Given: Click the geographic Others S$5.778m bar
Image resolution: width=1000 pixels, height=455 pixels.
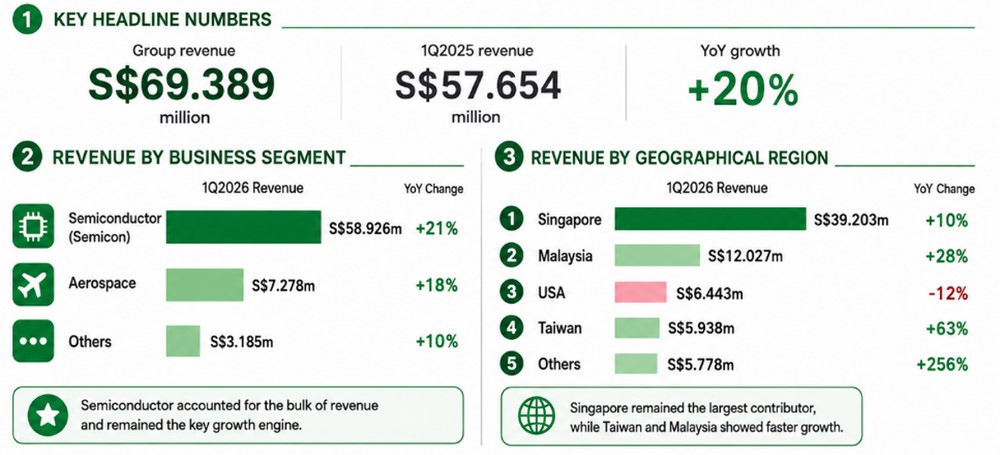Looking at the screenshot, I should click(x=636, y=364).
